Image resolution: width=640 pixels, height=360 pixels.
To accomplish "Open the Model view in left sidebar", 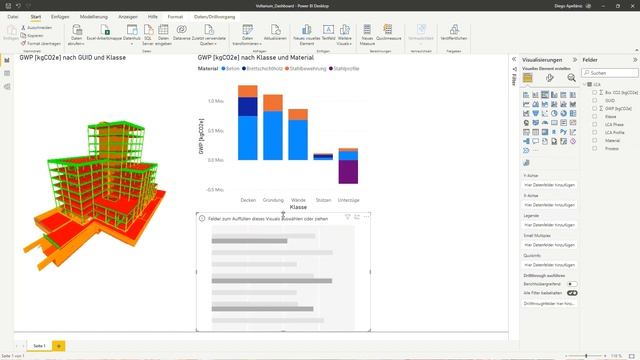I will [7, 87].
